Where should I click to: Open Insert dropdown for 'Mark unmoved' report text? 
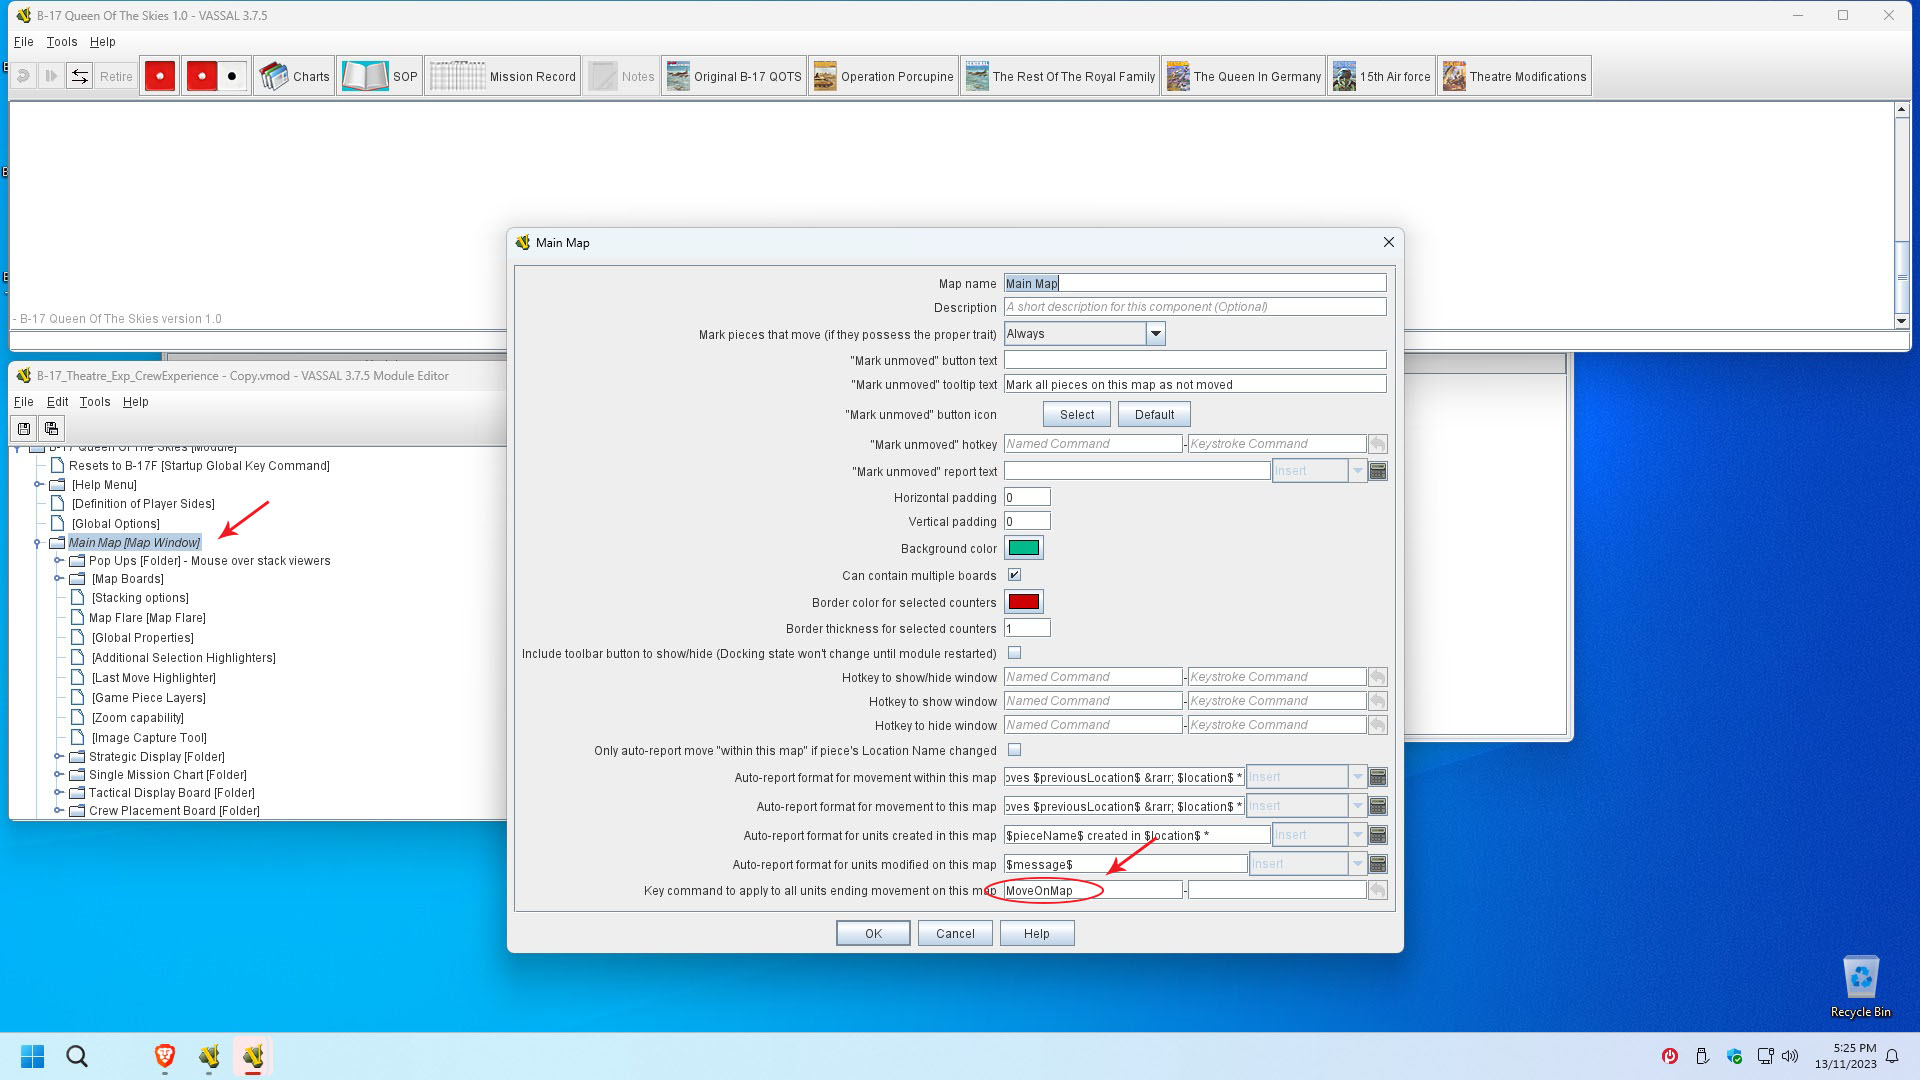click(1319, 471)
